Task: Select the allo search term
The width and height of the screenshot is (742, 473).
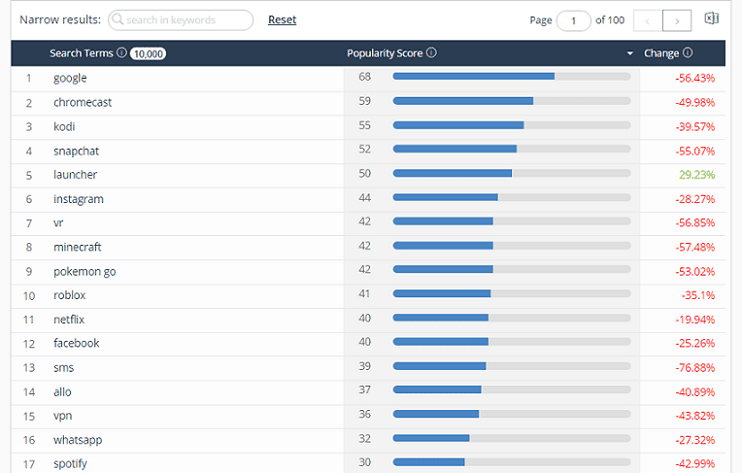Action: (x=62, y=392)
